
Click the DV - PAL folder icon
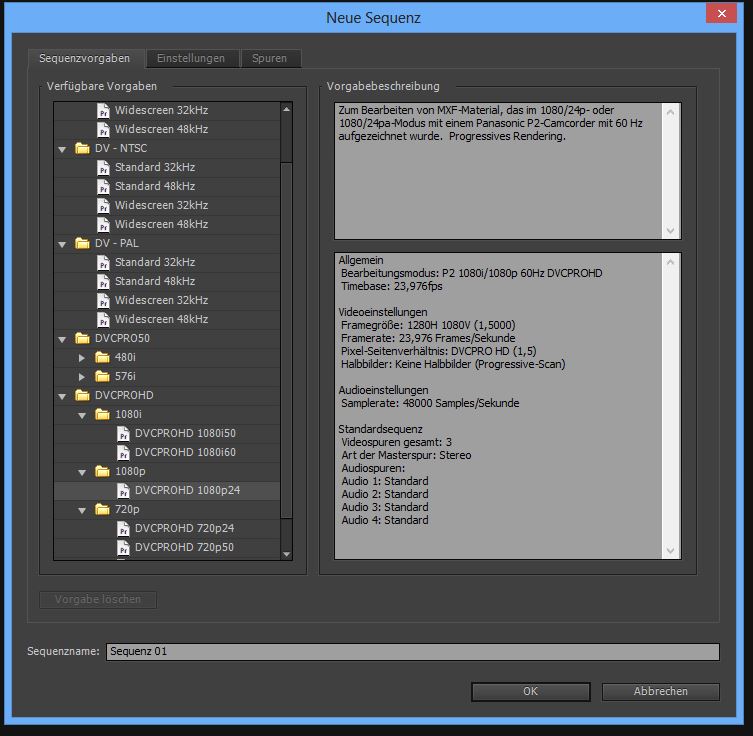pos(82,243)
